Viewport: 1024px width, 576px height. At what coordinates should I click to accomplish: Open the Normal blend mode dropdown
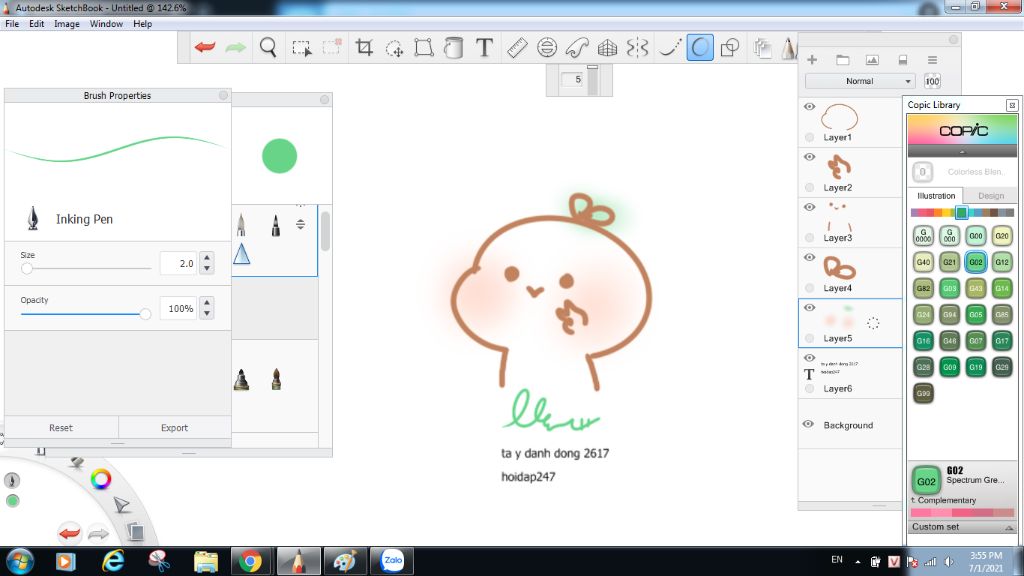[x=860, y=81]
